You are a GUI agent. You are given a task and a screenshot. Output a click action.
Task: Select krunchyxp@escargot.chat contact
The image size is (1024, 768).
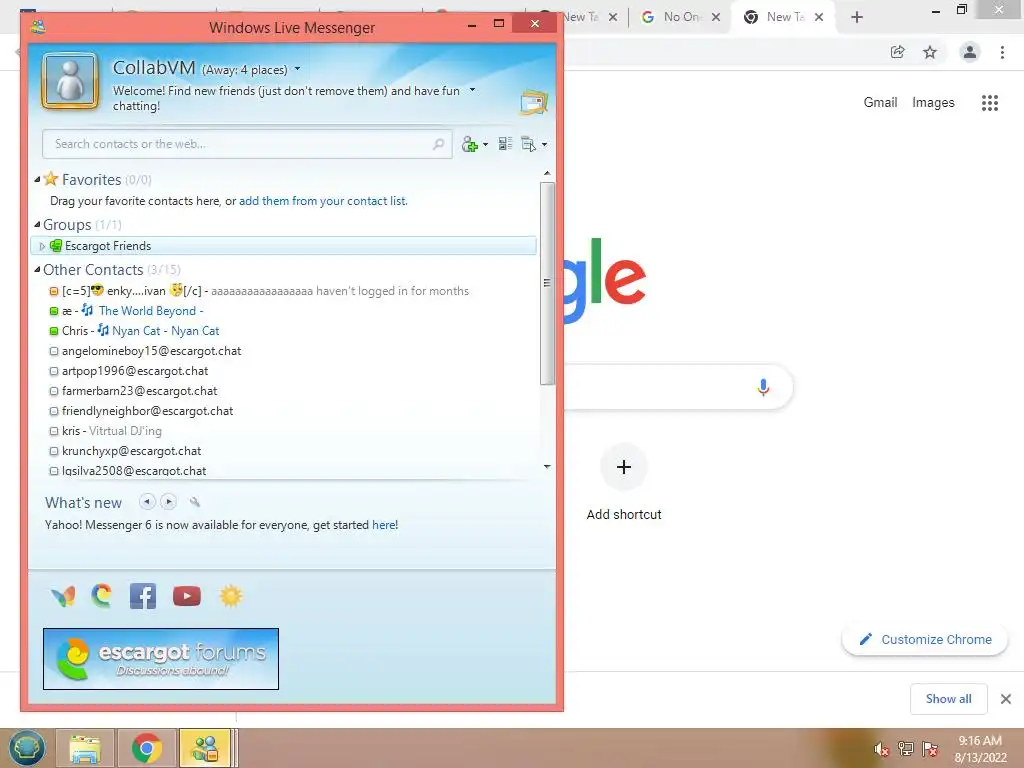tap(283, 451)
